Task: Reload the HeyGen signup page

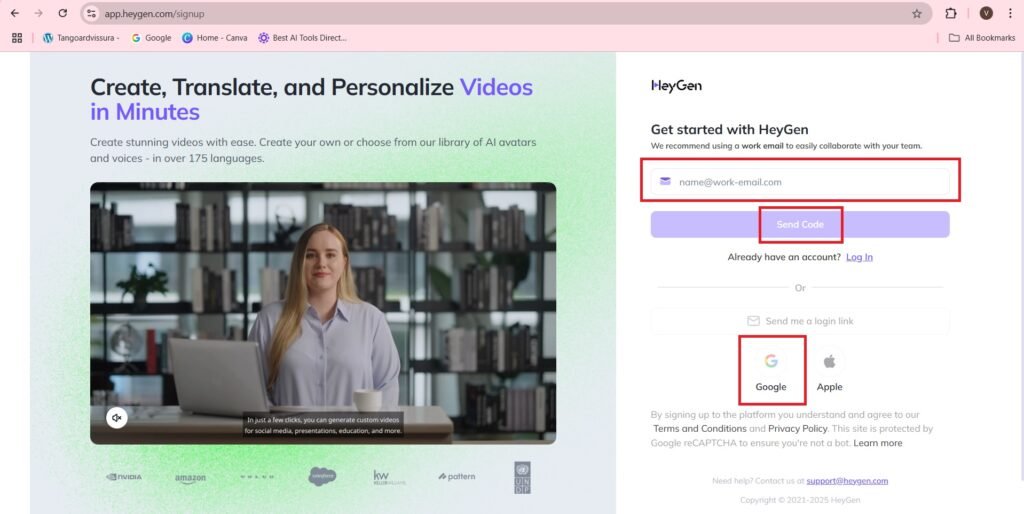Action: [x=63, y=13]
